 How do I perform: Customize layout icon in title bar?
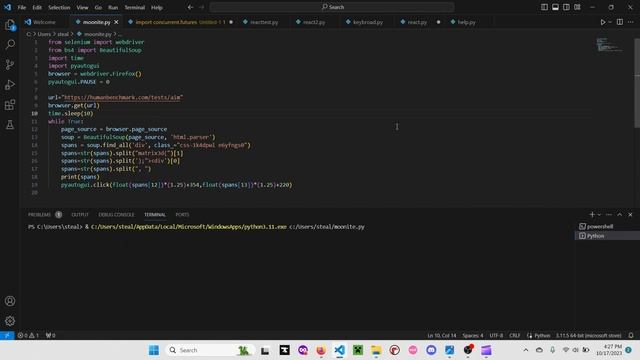577,7
